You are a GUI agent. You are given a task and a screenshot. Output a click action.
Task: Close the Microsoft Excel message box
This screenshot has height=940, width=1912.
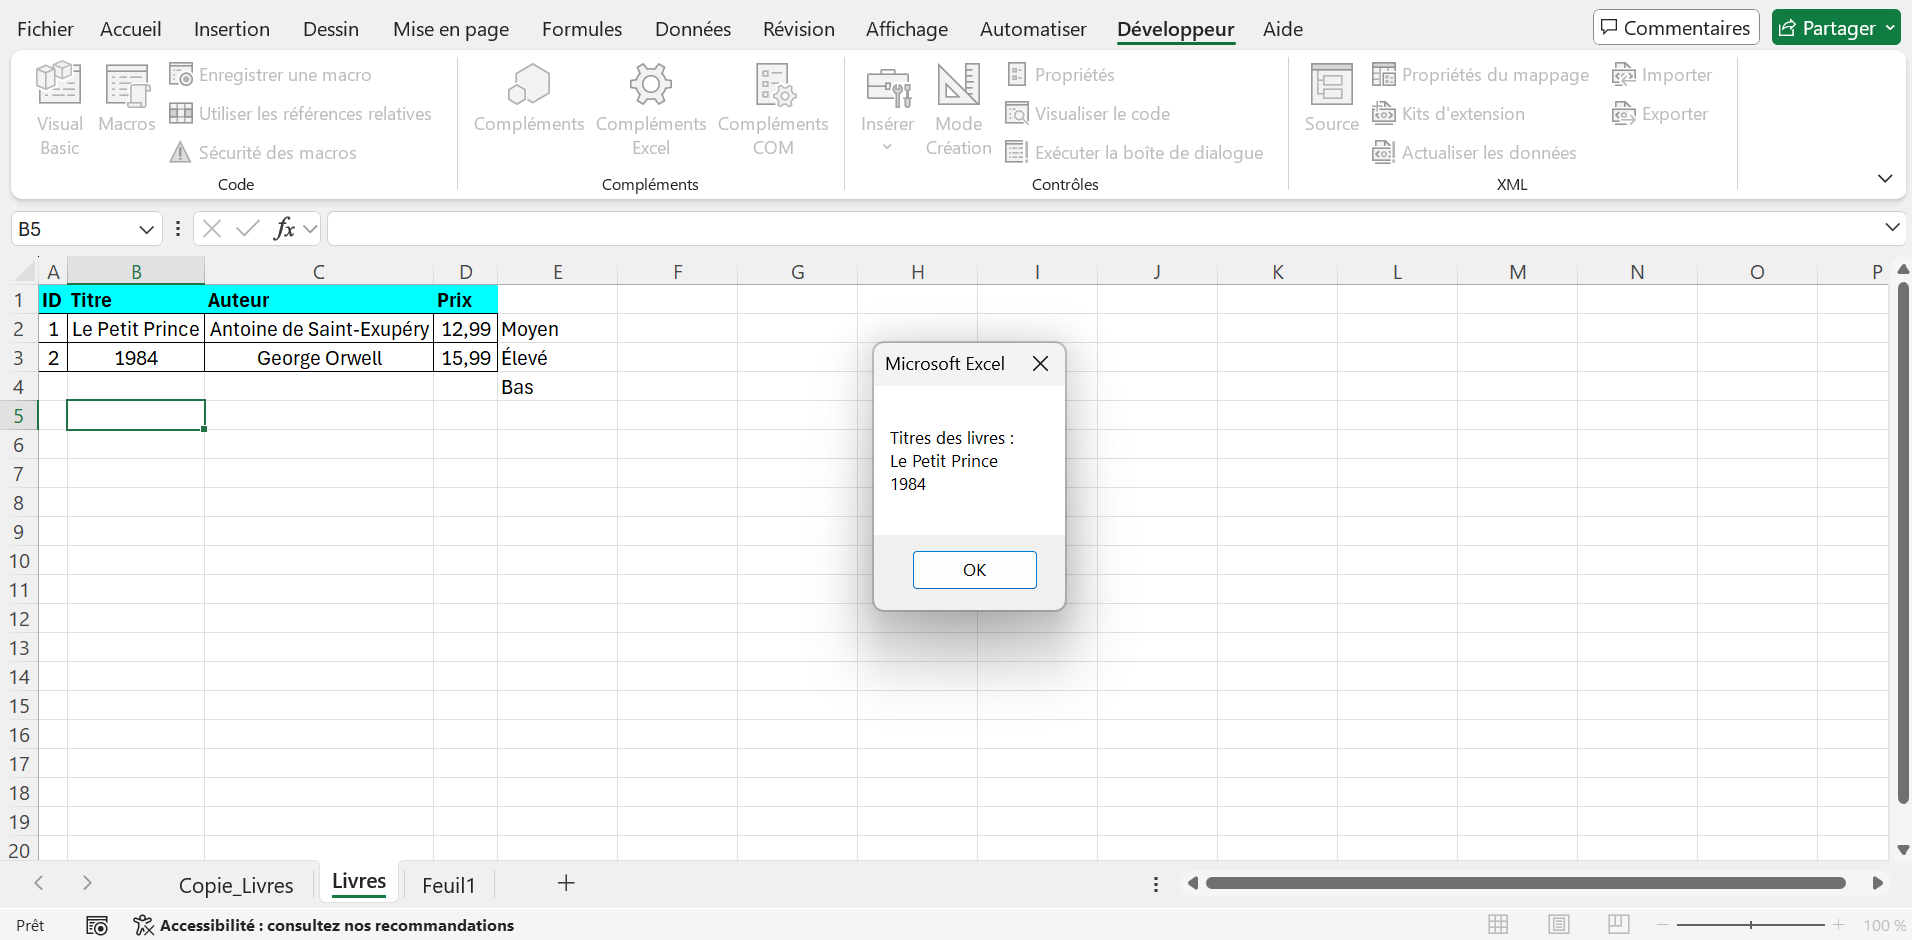point(1040,364)
